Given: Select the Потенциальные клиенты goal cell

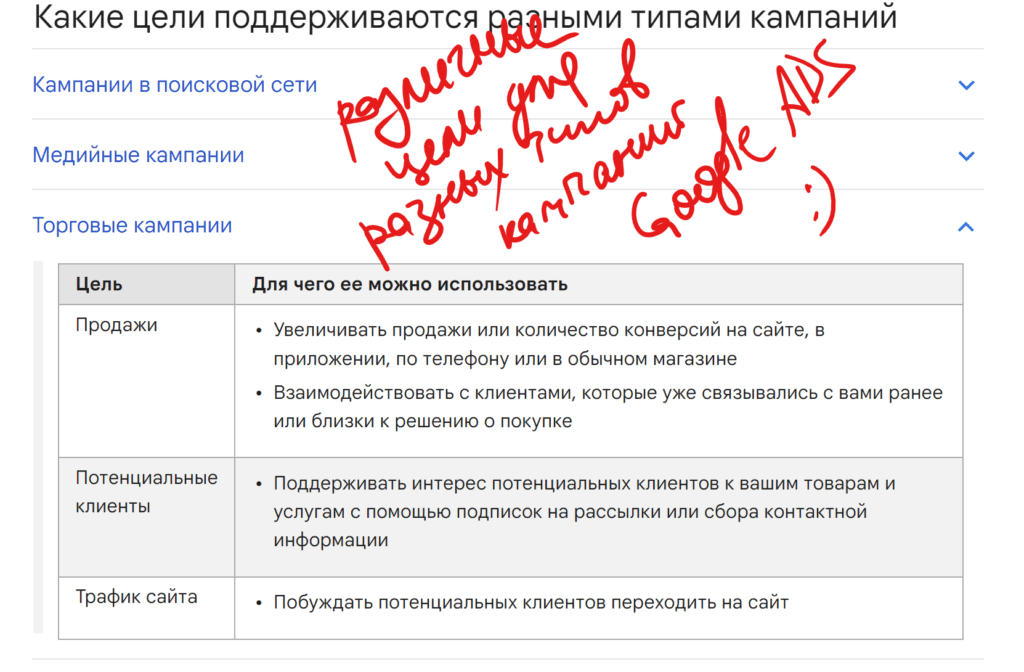Looking at the screenshot, I should [147, 517].
